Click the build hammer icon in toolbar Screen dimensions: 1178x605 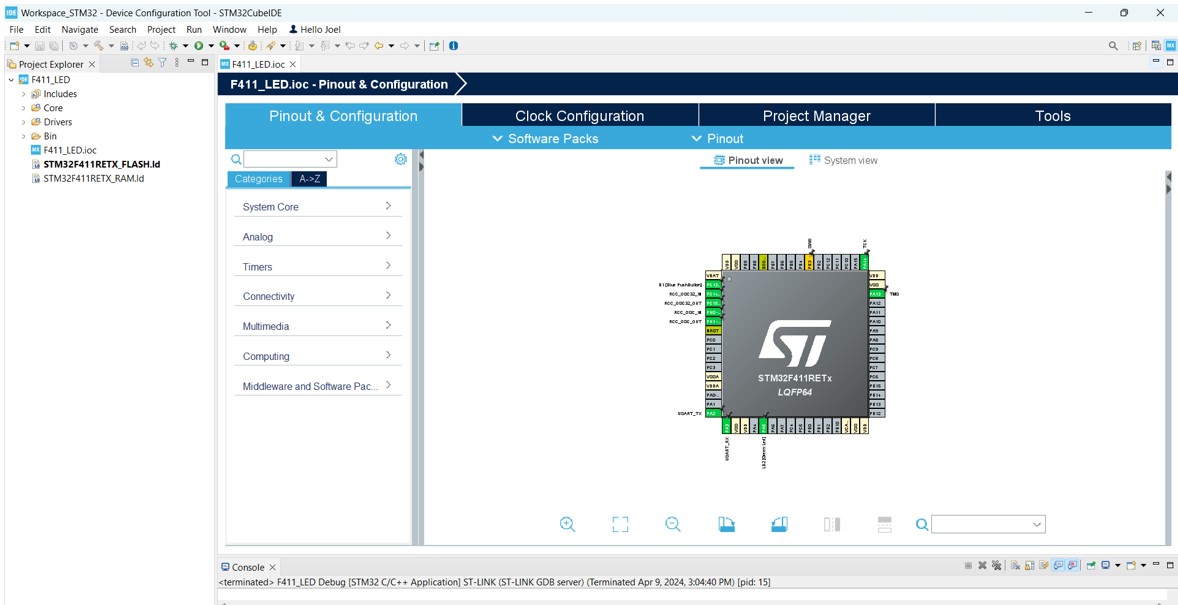pyautogui.click(x=98, y=46)
